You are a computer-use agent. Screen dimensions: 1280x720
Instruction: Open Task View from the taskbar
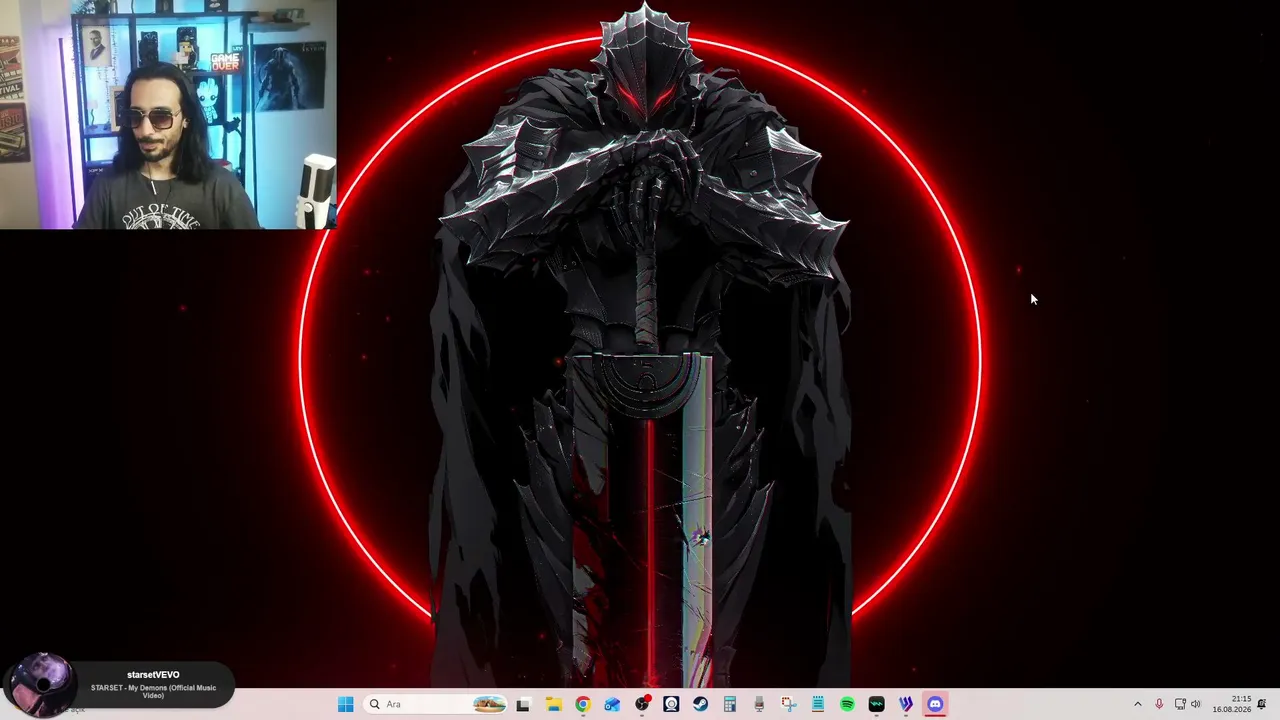click(522, 704)
